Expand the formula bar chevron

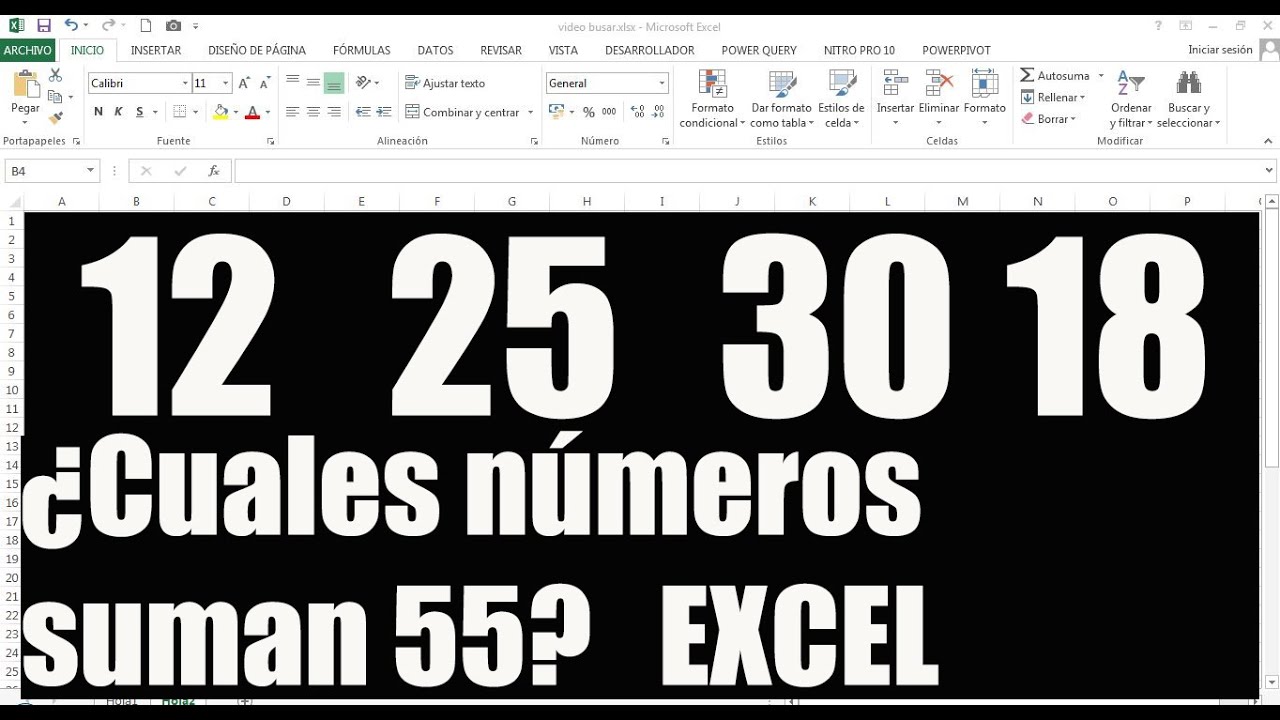pyautogui.click(x=1270, y=171)
